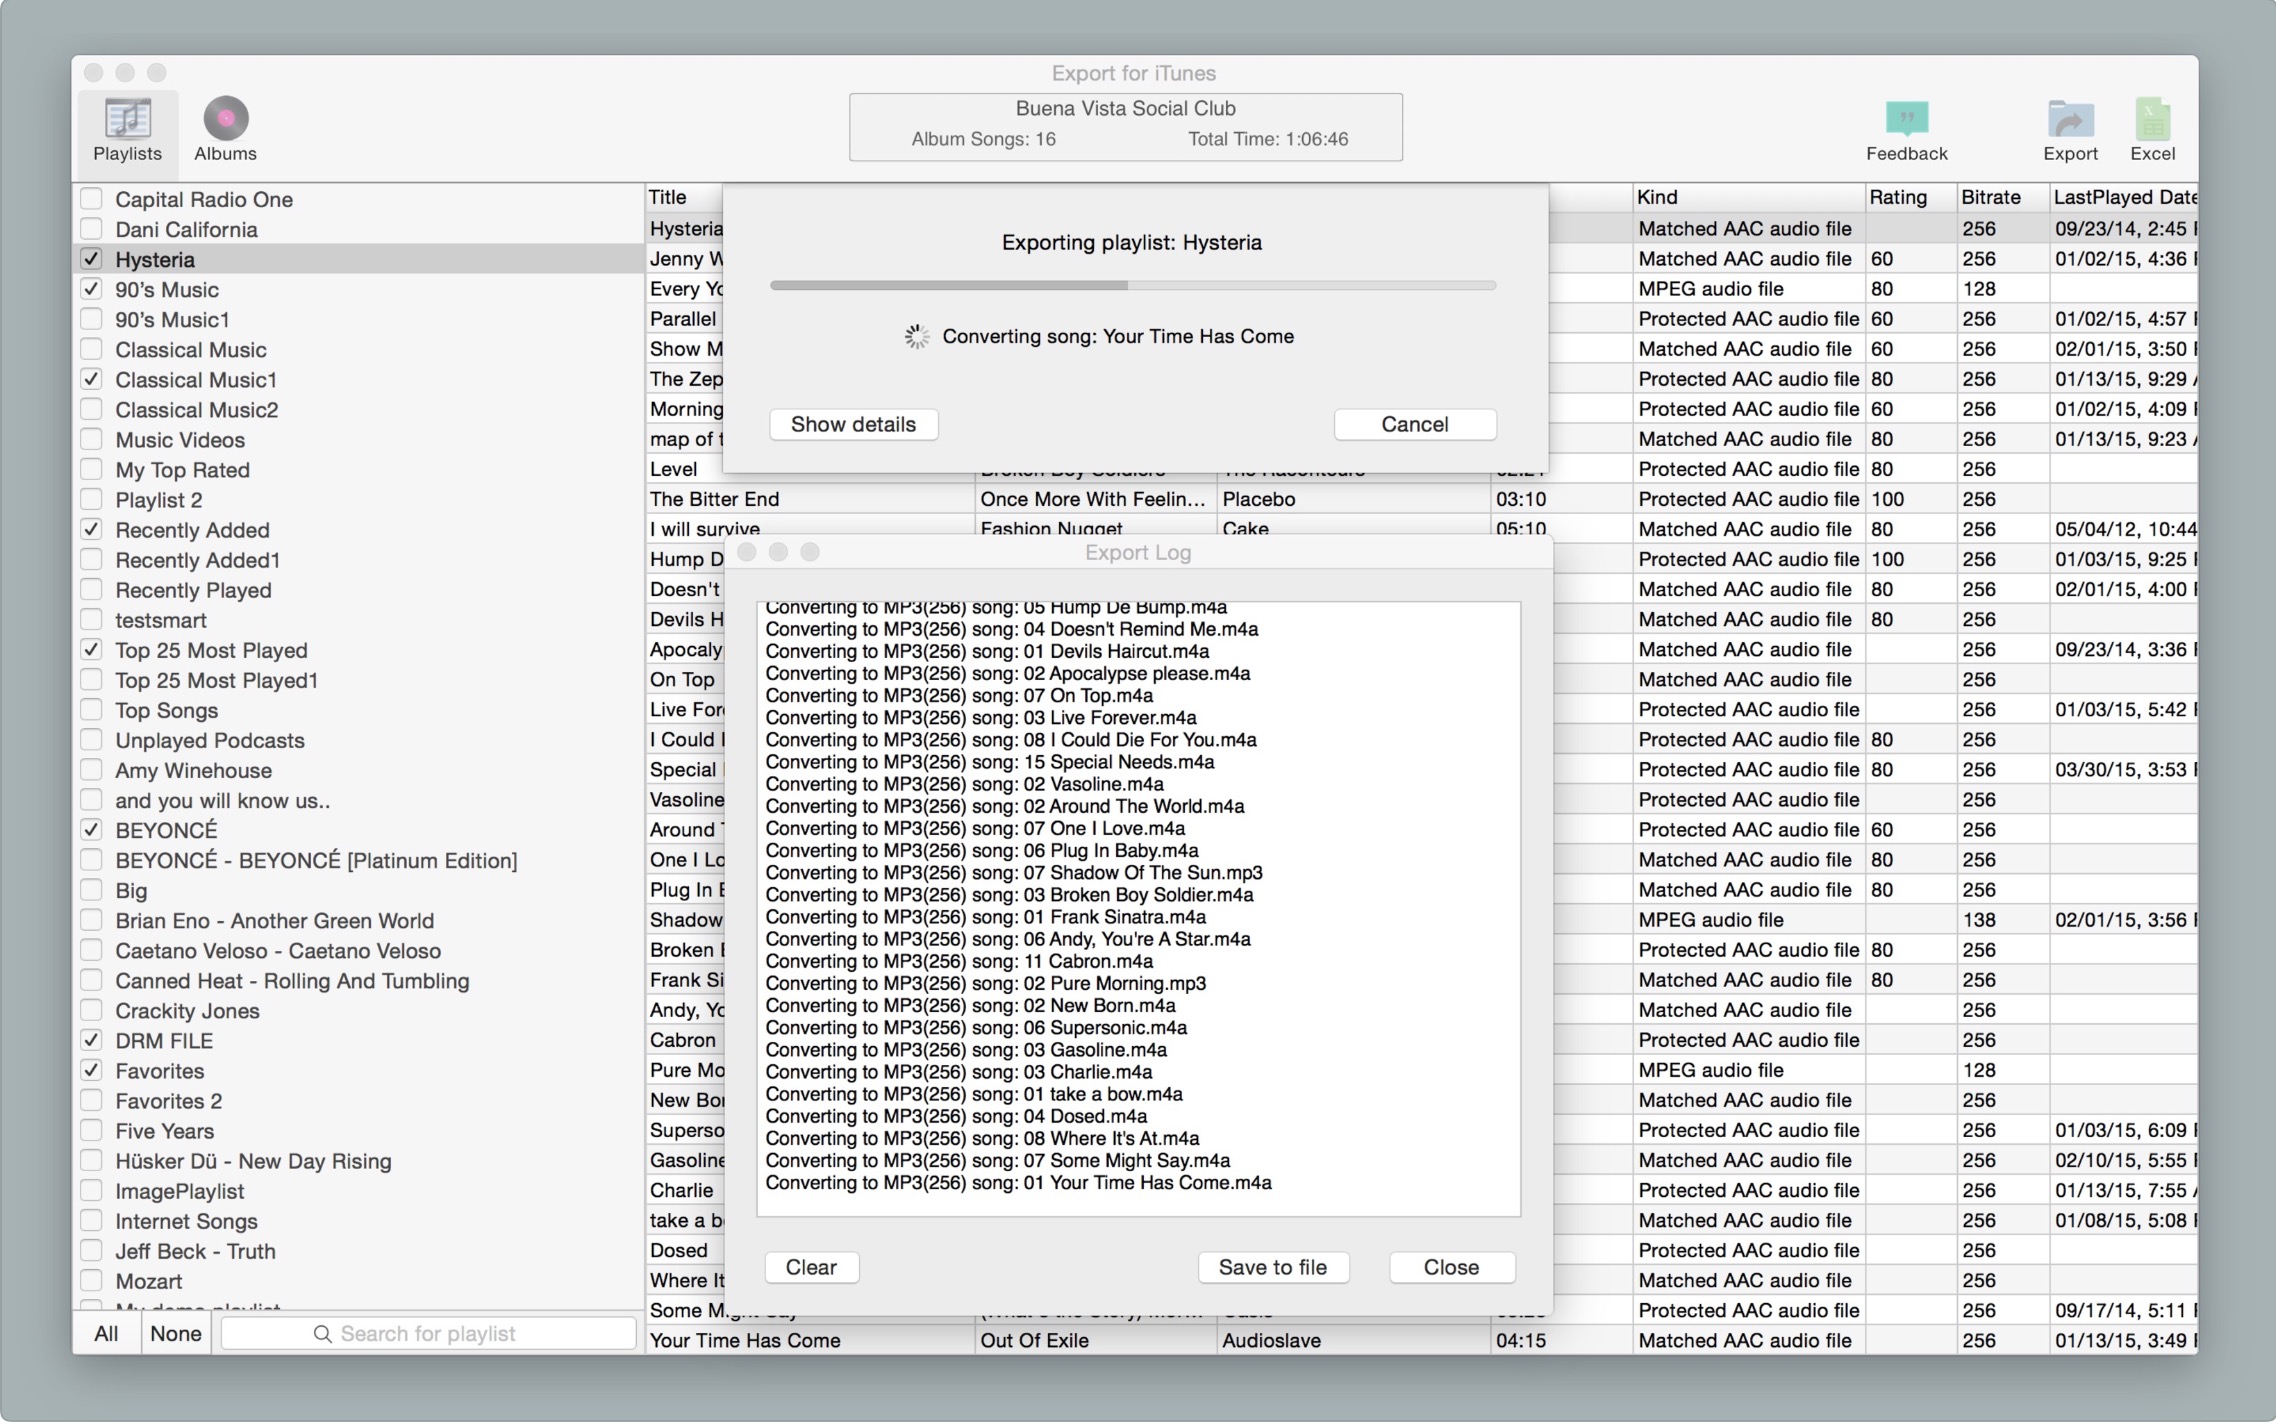Click the export progress bar
2276x1424 pixels.
(1132, 286)
